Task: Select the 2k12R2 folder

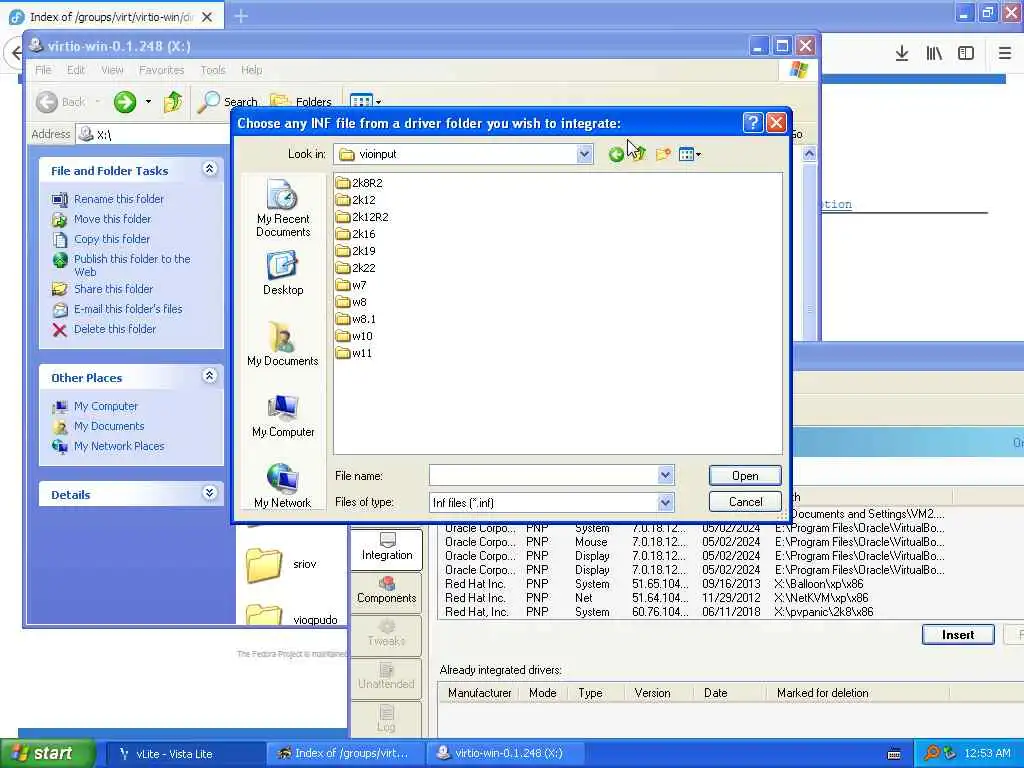Action: pos(362,217)
